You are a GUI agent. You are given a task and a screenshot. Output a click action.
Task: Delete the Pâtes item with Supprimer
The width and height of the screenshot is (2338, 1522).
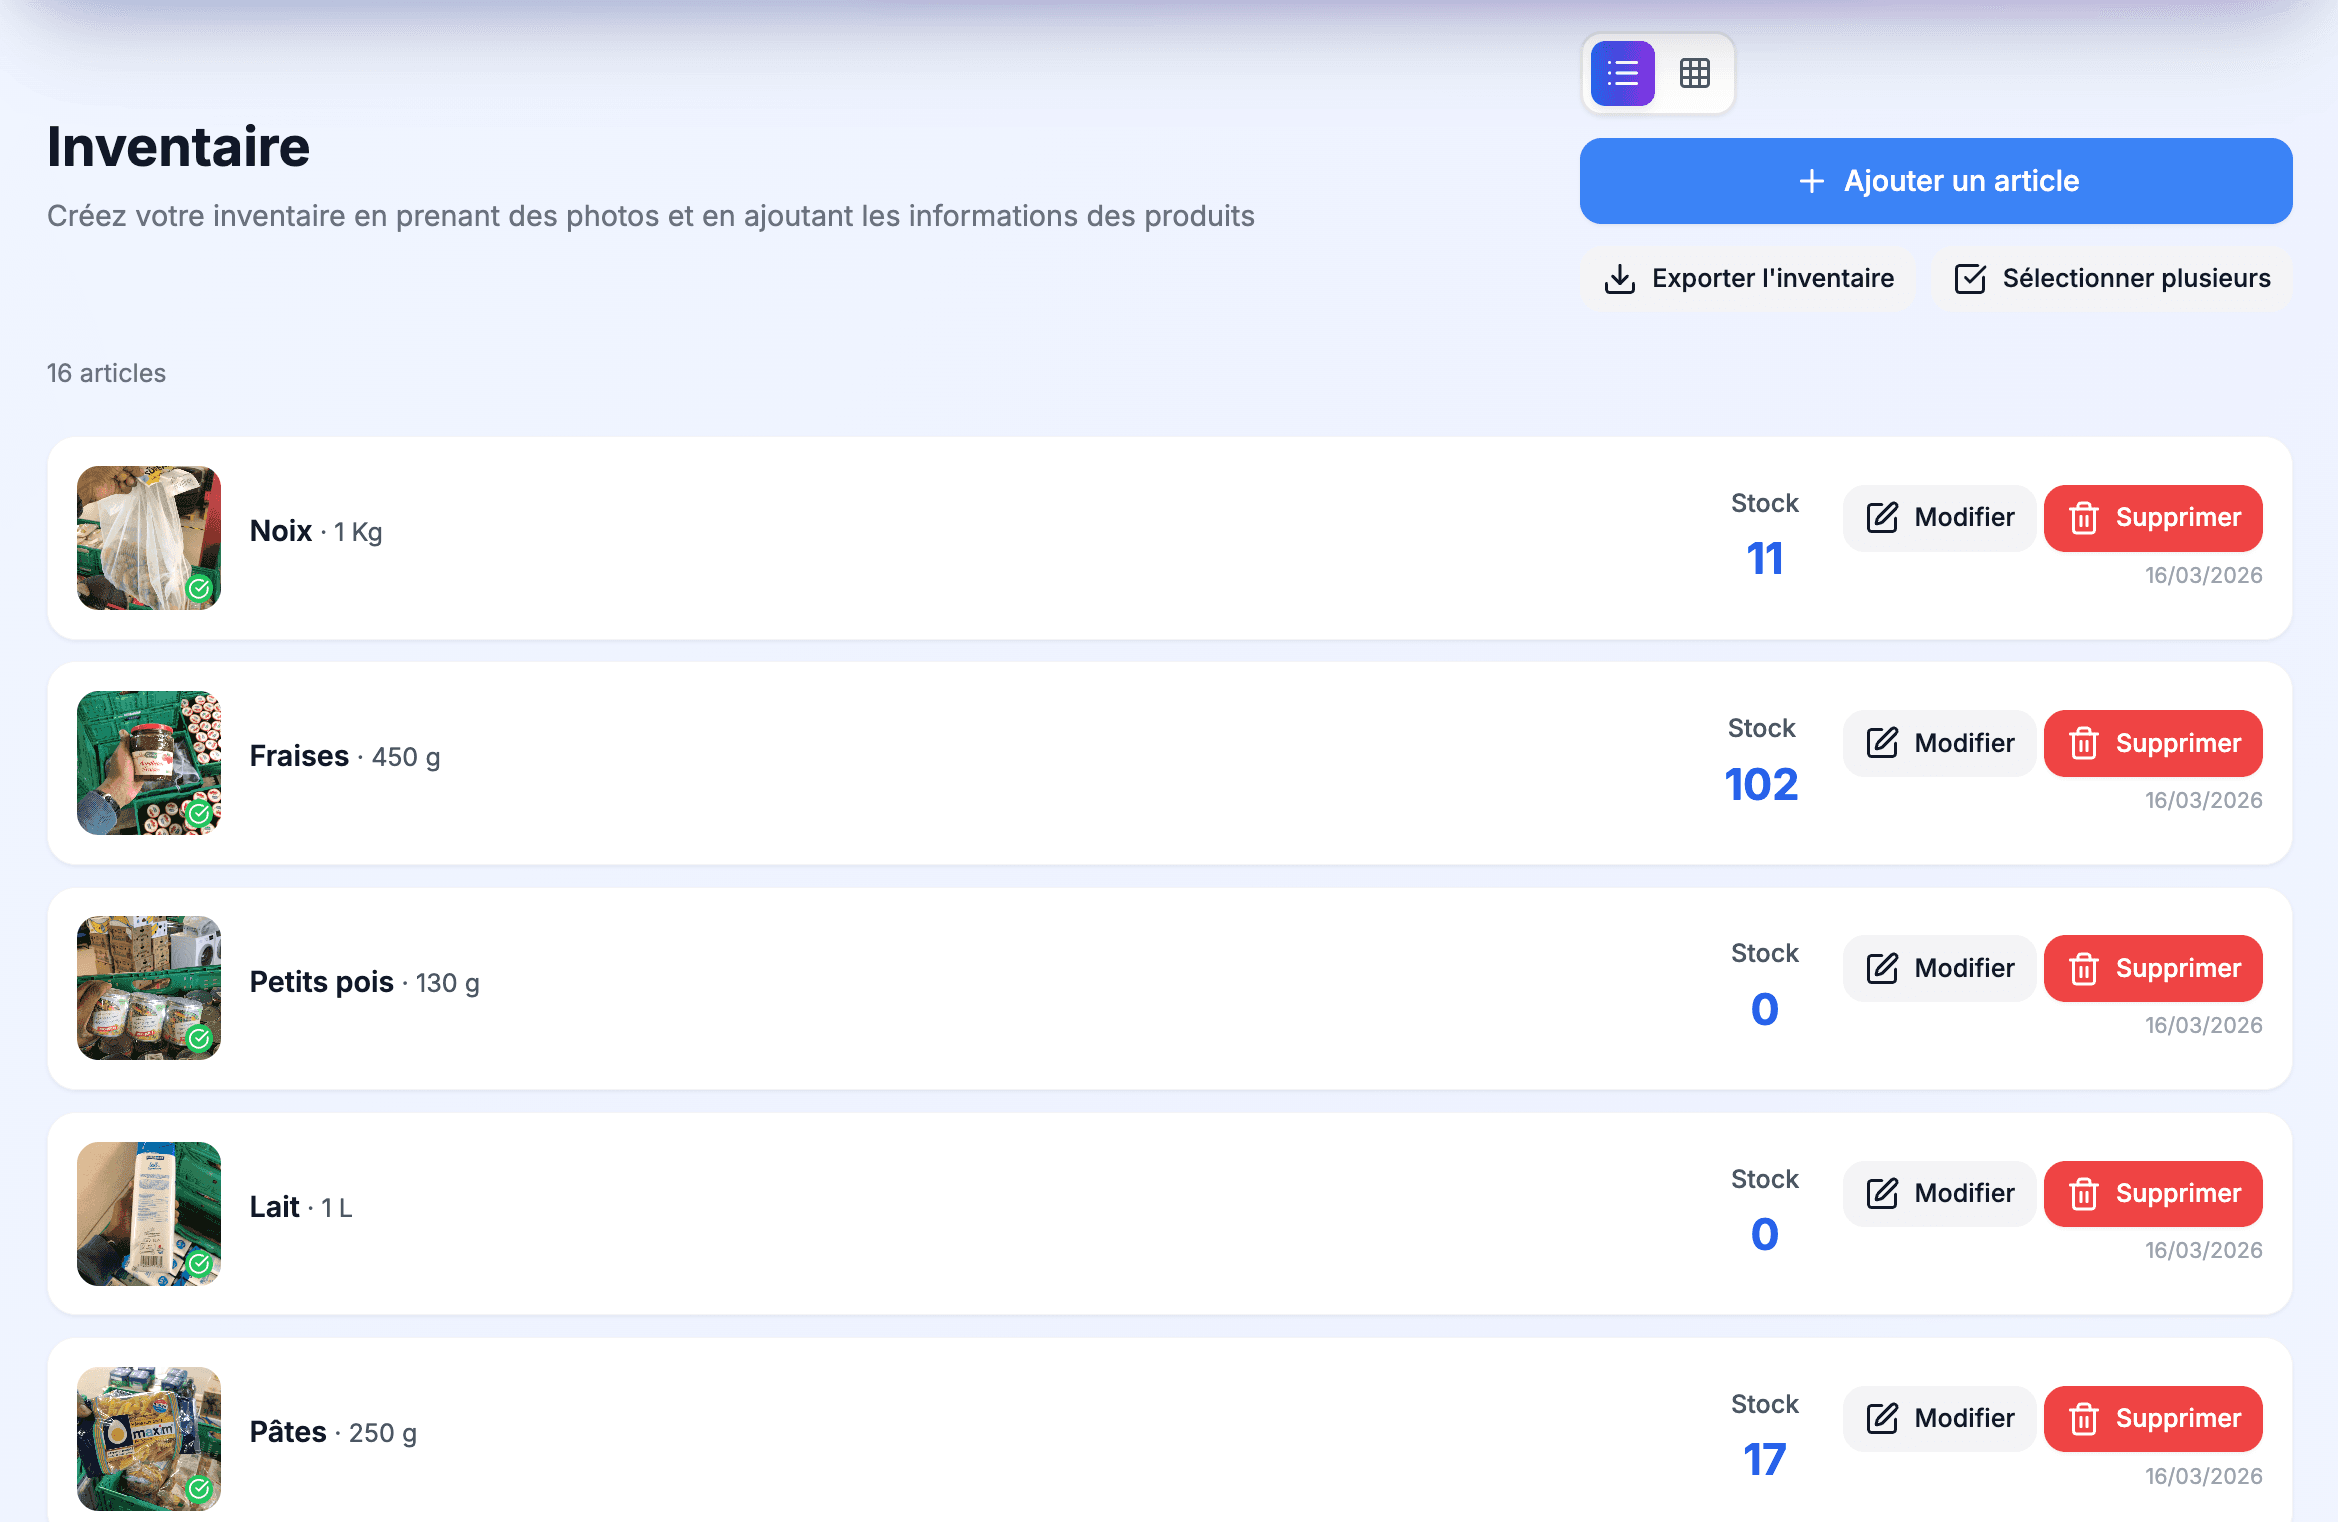pos(2153,1419)
